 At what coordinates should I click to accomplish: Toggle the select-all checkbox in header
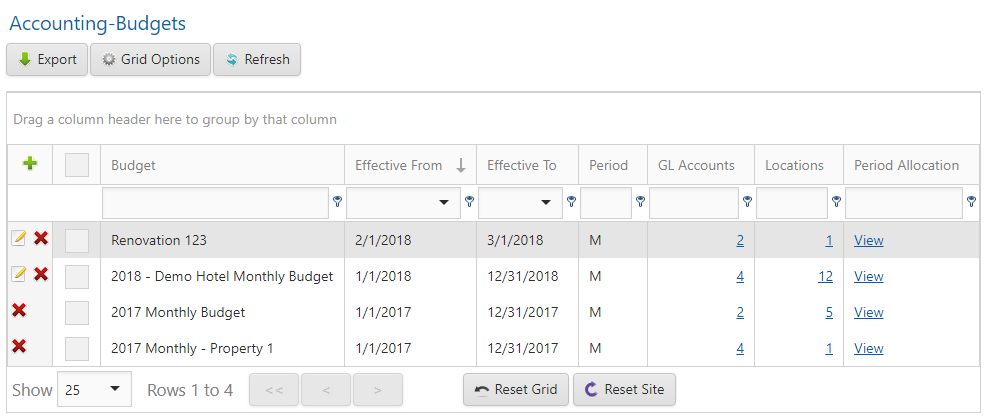77,165
